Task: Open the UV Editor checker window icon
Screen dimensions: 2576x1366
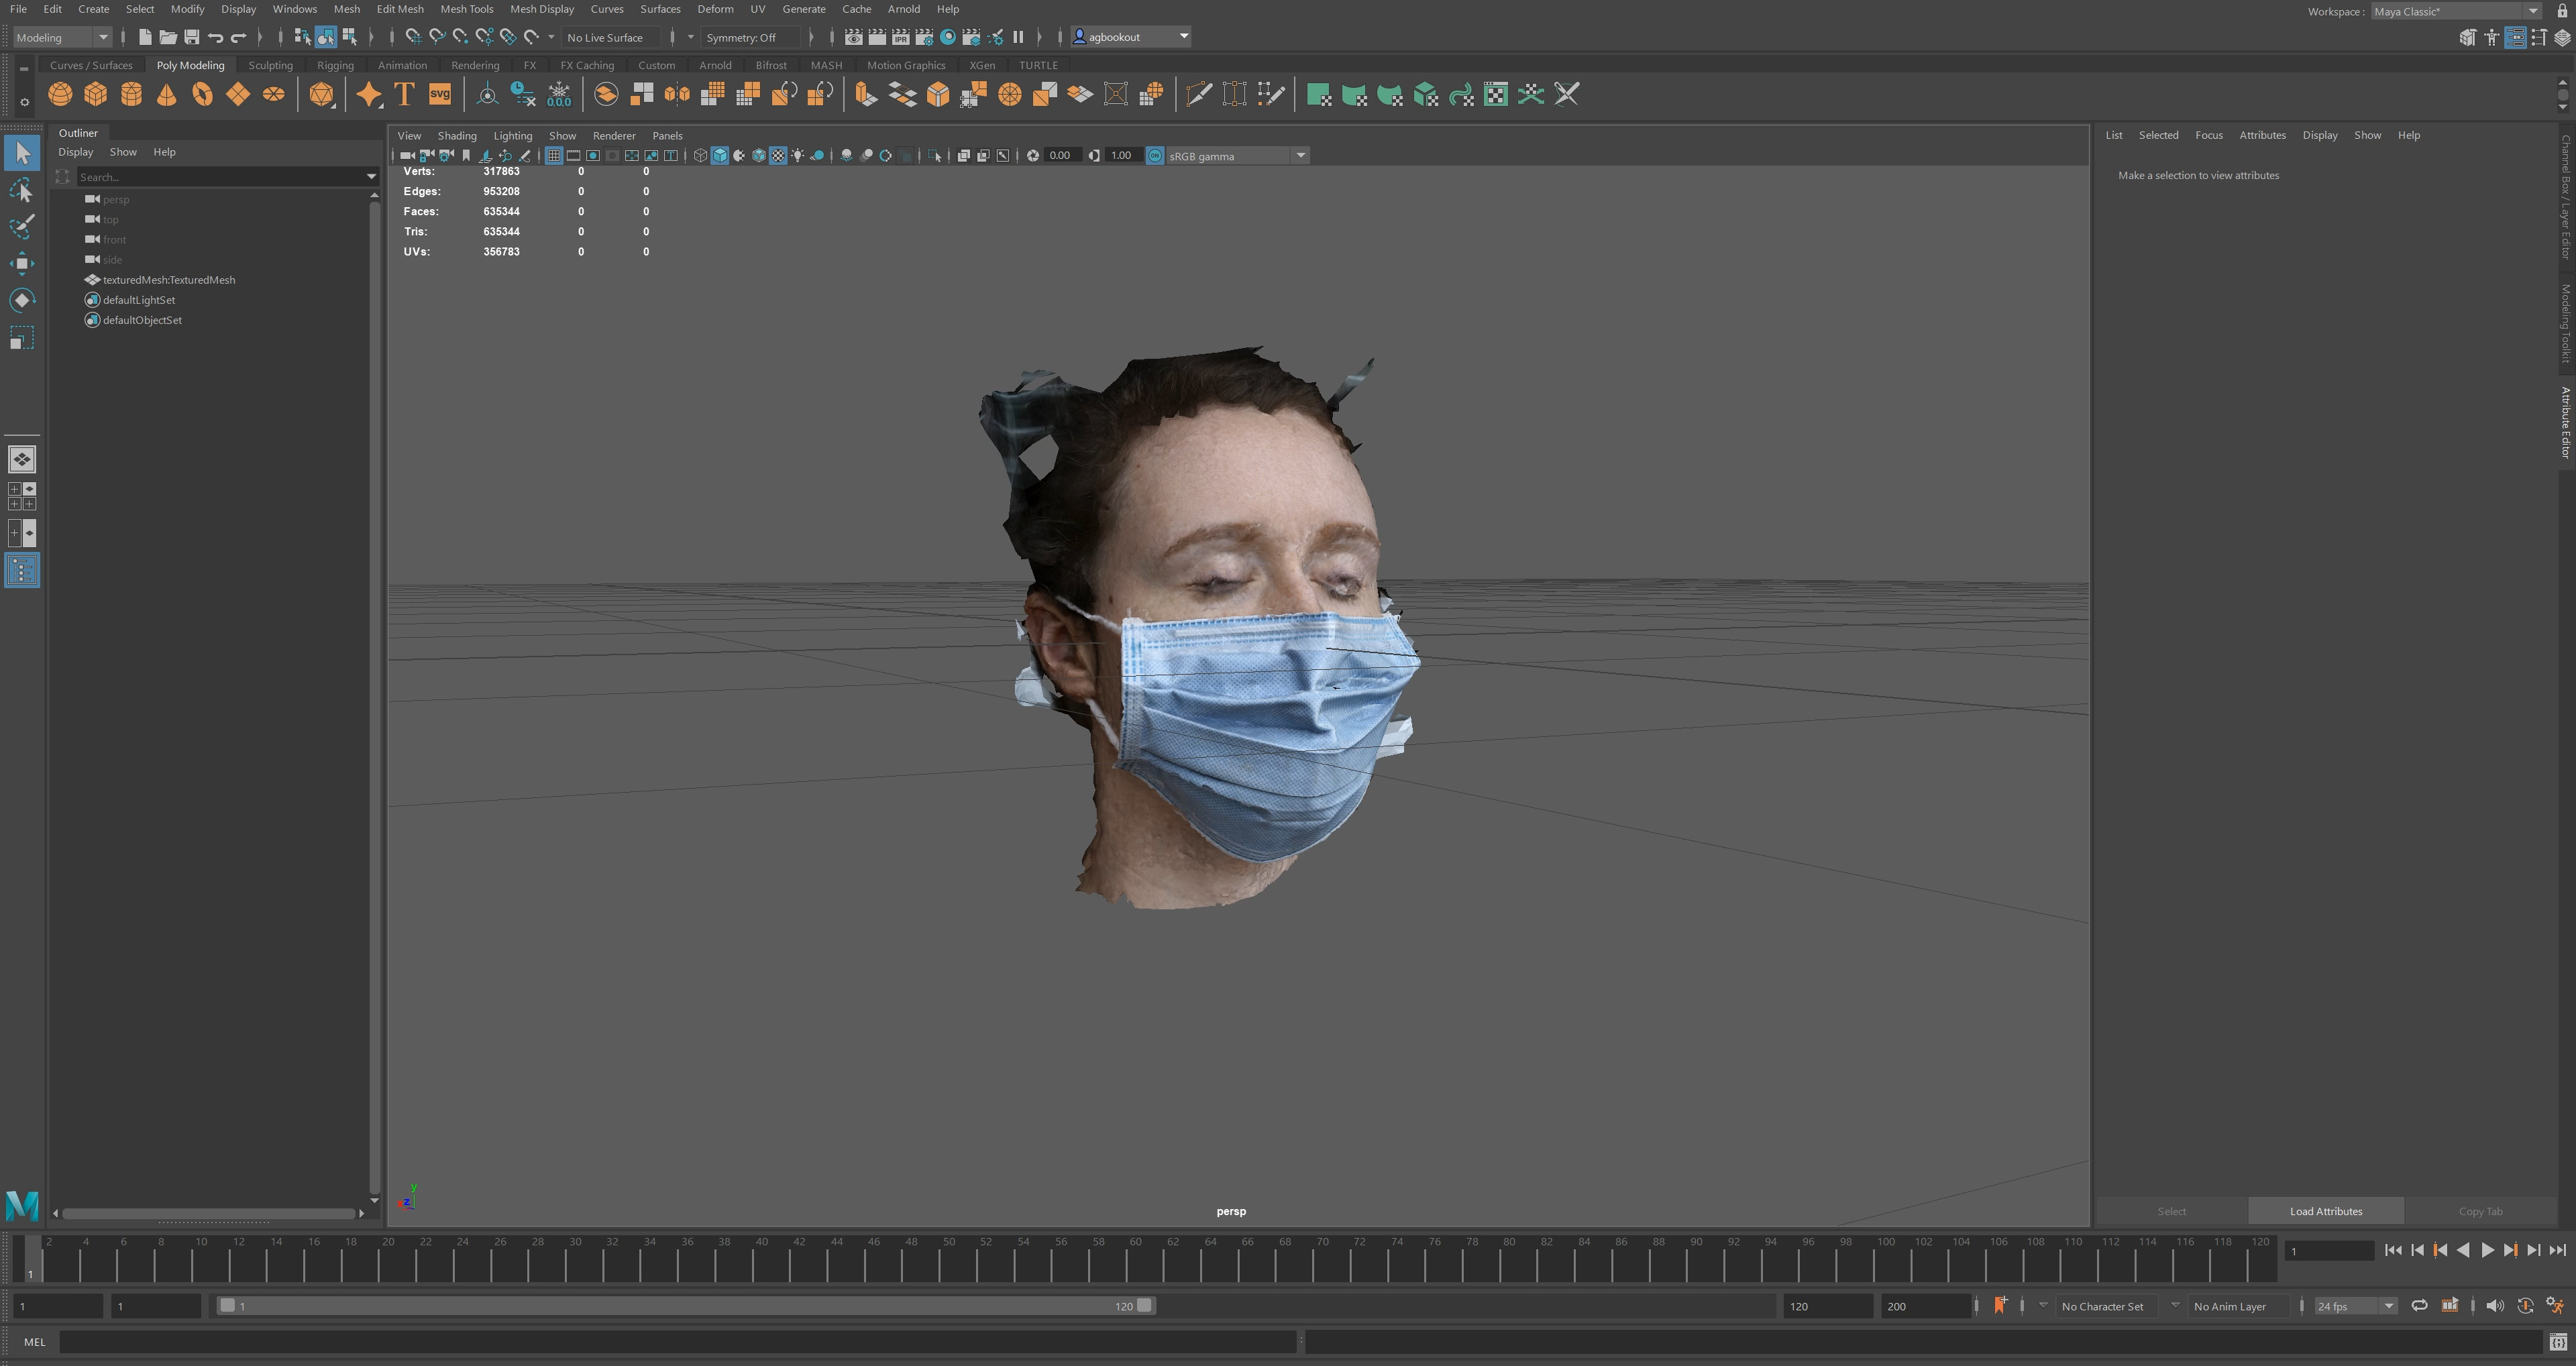Action: pos(1495,94)
